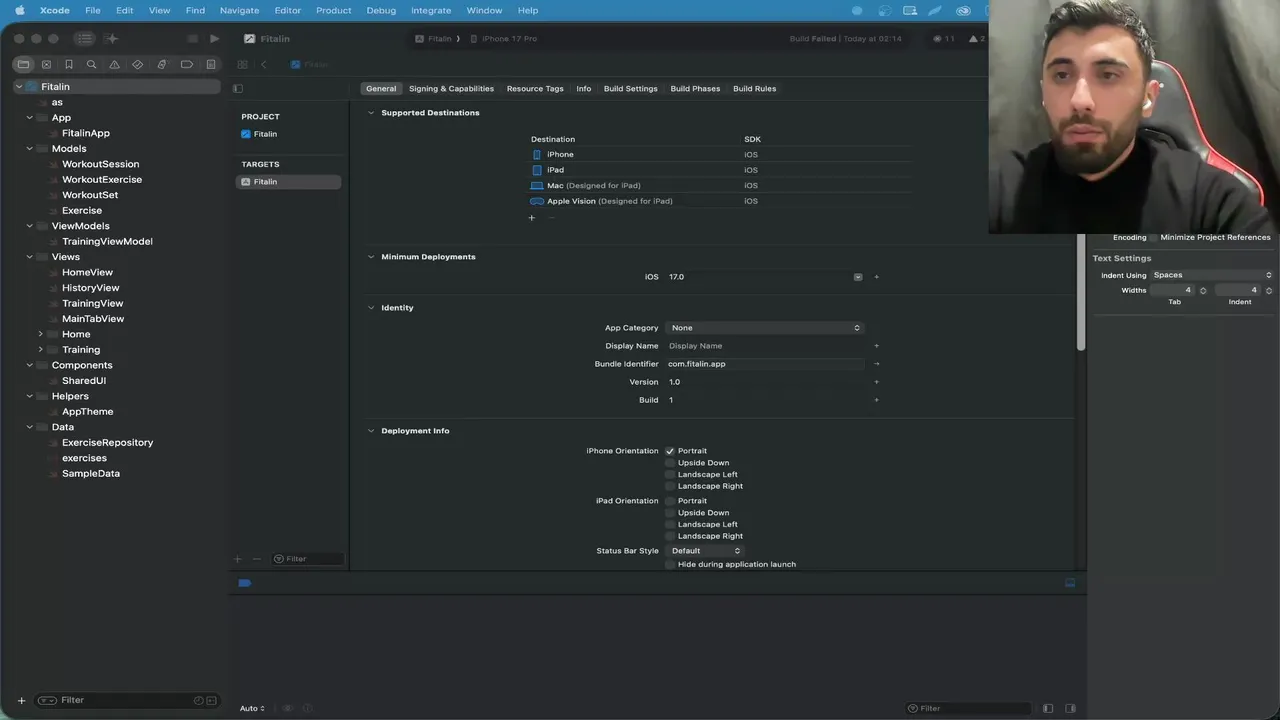Enable iPad Landscape Left orientation

coord(670,524)
